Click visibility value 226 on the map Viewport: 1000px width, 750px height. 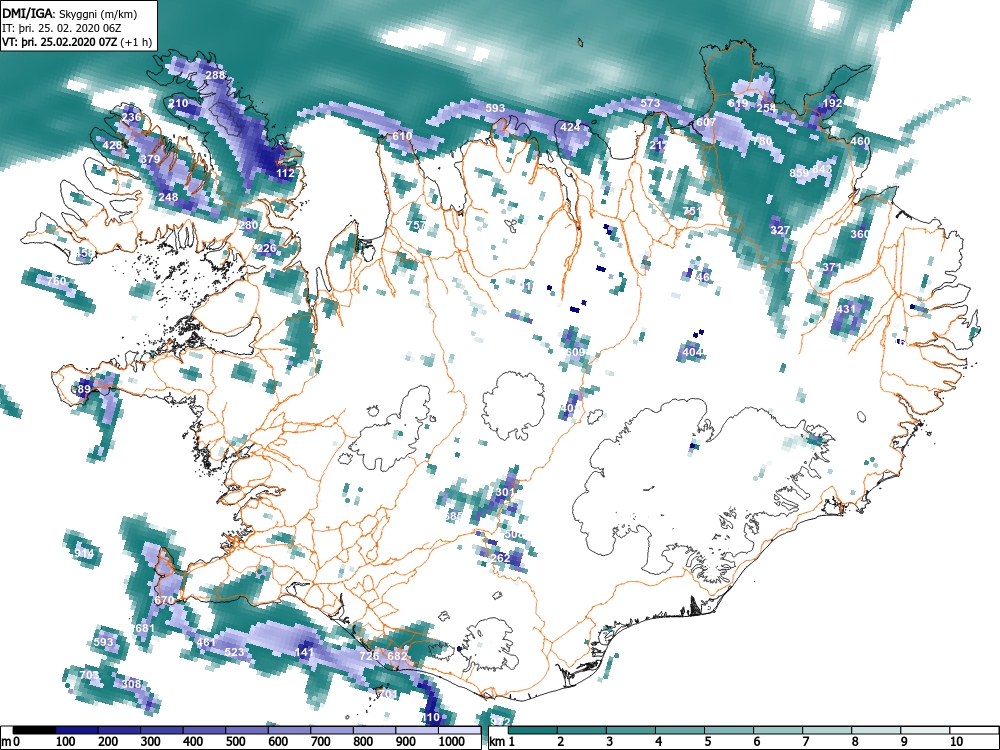click(x=267, y=249)
